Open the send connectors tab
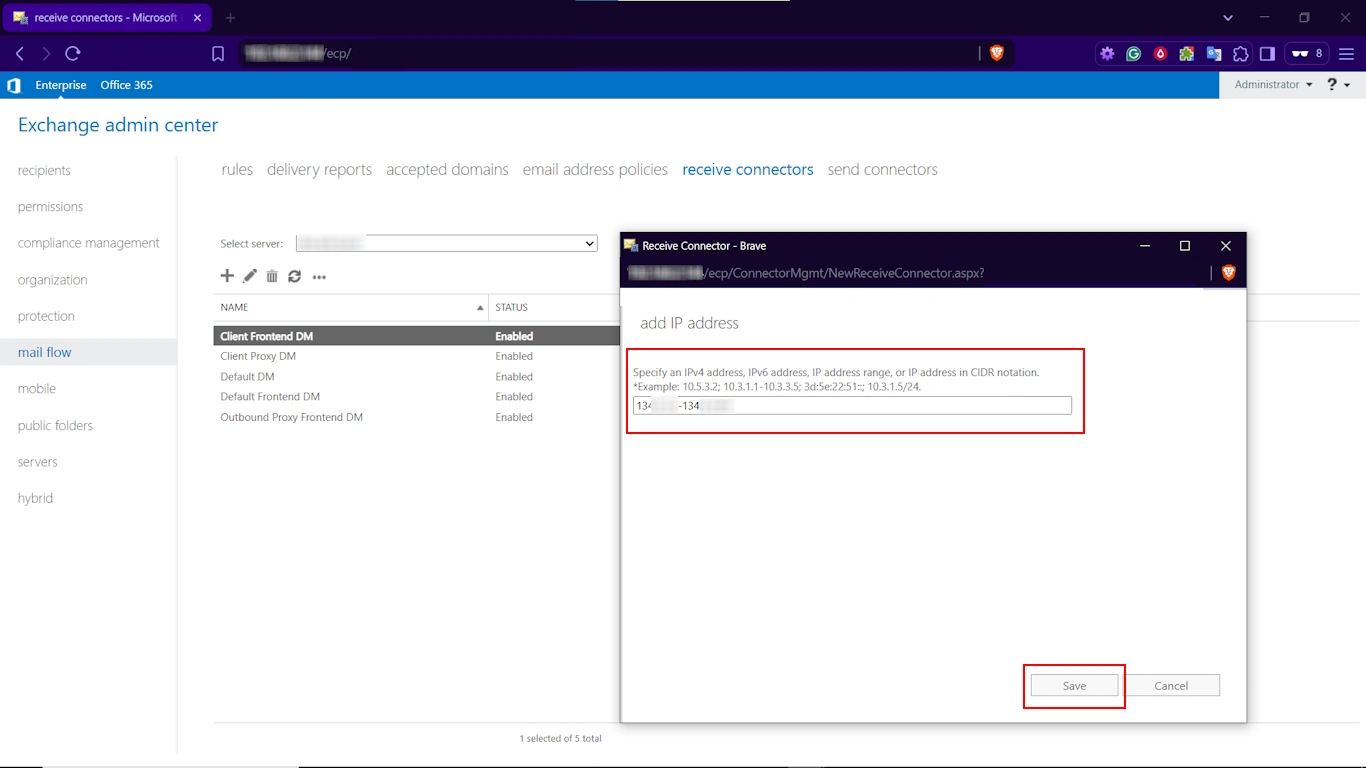The height and width of the screenshot is (768, 1366). (x=883, y=170)
